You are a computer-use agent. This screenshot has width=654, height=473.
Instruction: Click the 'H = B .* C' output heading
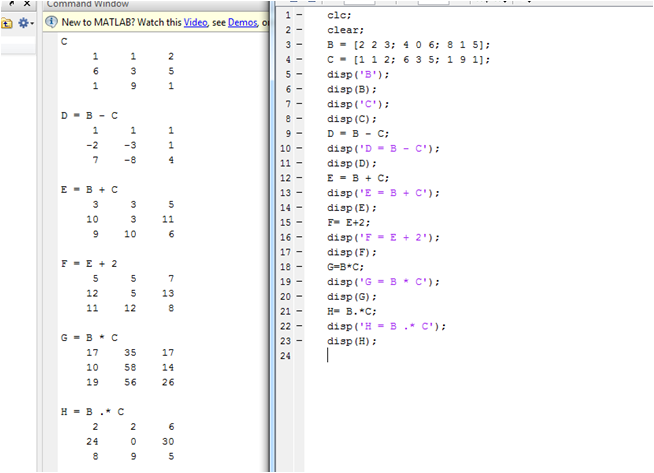[x=92, y=412]
